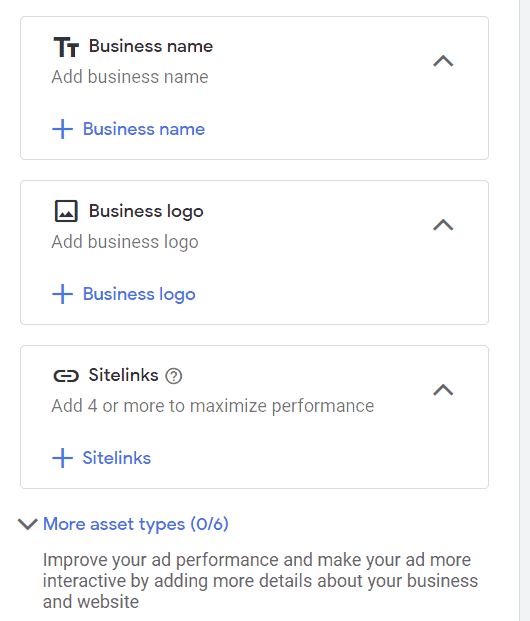Viewport: 530px width, 621px height.
Task: Click the plus icon beside Sitelinks
Action: tap(63, 458)
